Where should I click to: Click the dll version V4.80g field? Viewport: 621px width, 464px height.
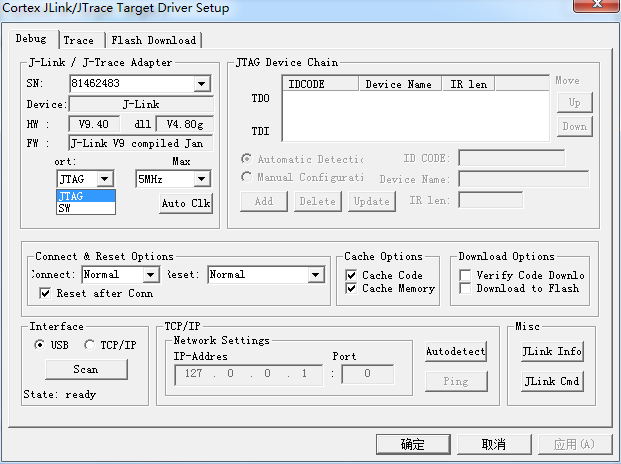185,124
